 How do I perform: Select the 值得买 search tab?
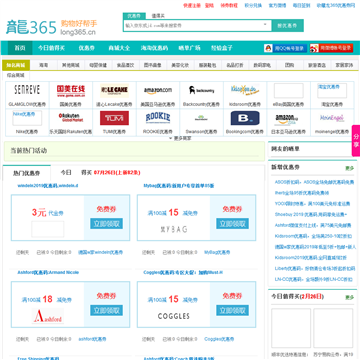tap(158, 16)
